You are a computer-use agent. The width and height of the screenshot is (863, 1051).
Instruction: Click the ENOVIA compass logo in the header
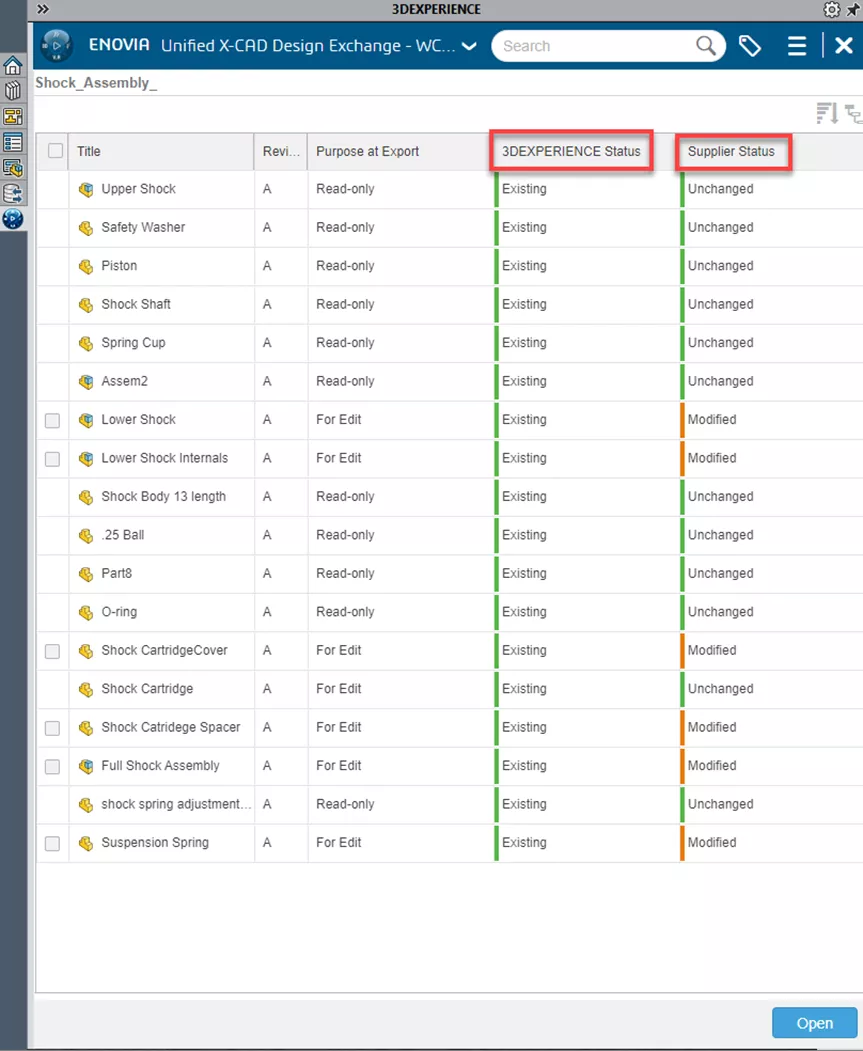tap(56, 46)
